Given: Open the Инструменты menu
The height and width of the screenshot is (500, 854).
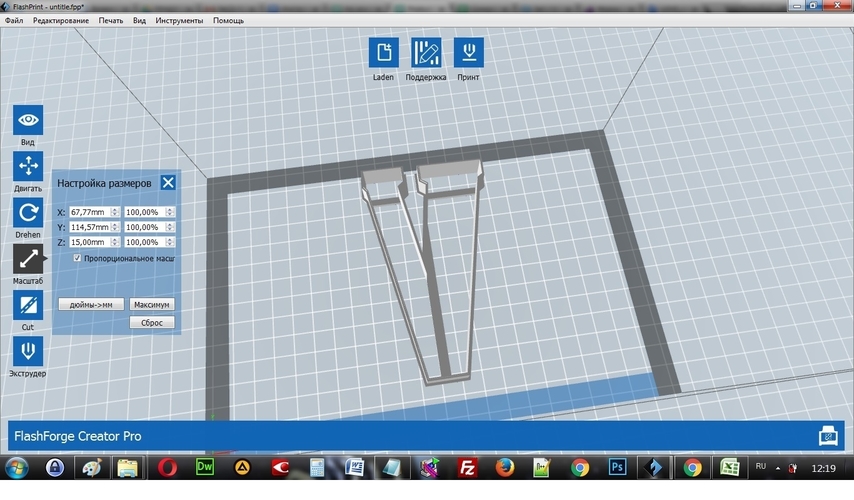Looking at the screenshot, I should 179,20.
